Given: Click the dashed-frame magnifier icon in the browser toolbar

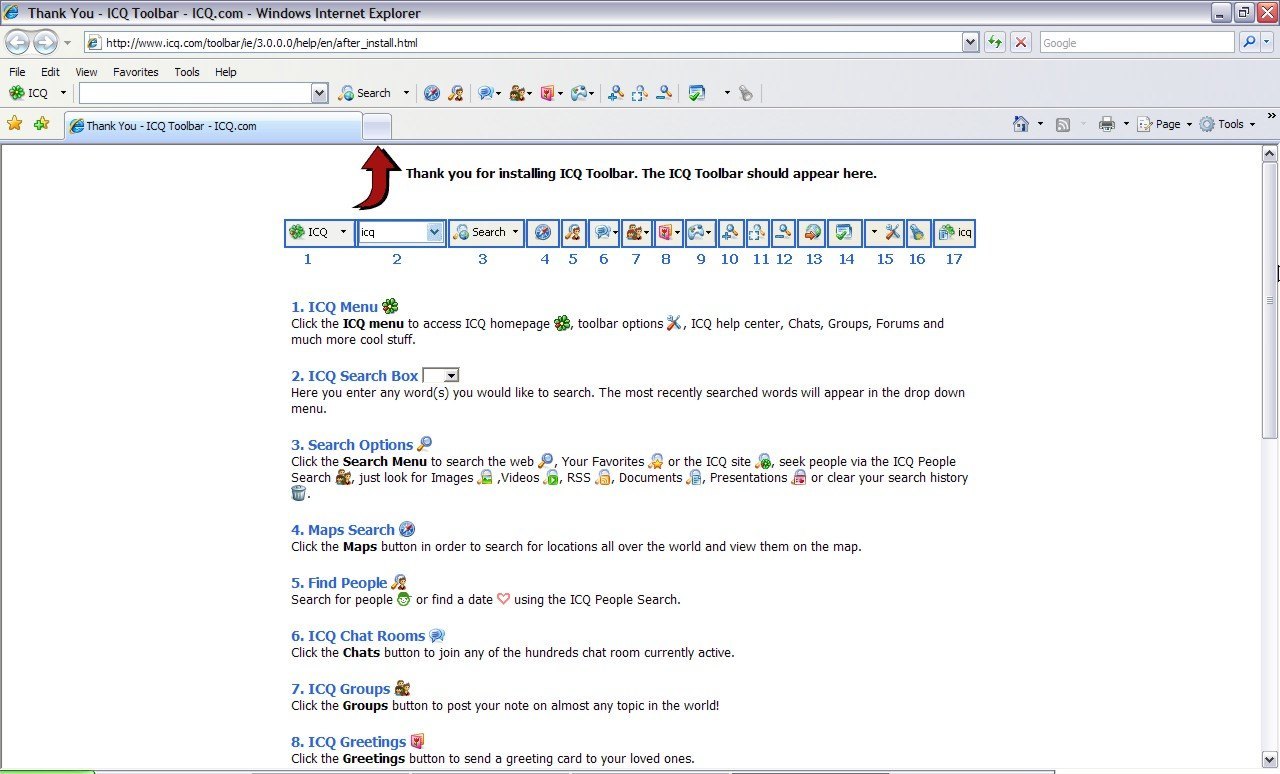Looking at the screenshot, I should [x=640, y=93].
